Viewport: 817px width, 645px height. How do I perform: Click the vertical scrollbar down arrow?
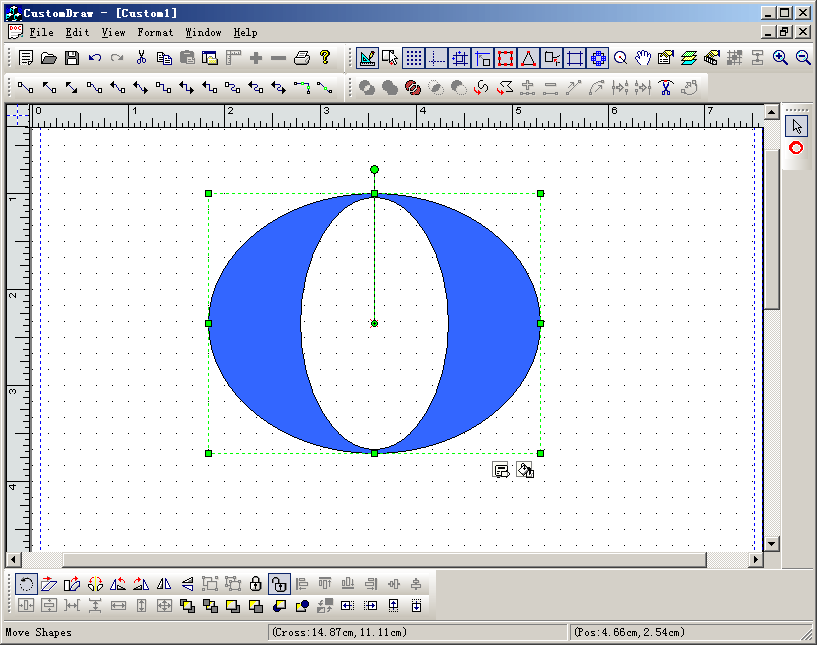771,543
